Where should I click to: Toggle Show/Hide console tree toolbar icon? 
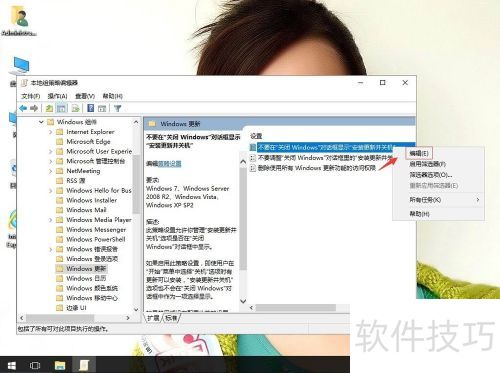tap(61, 108)
